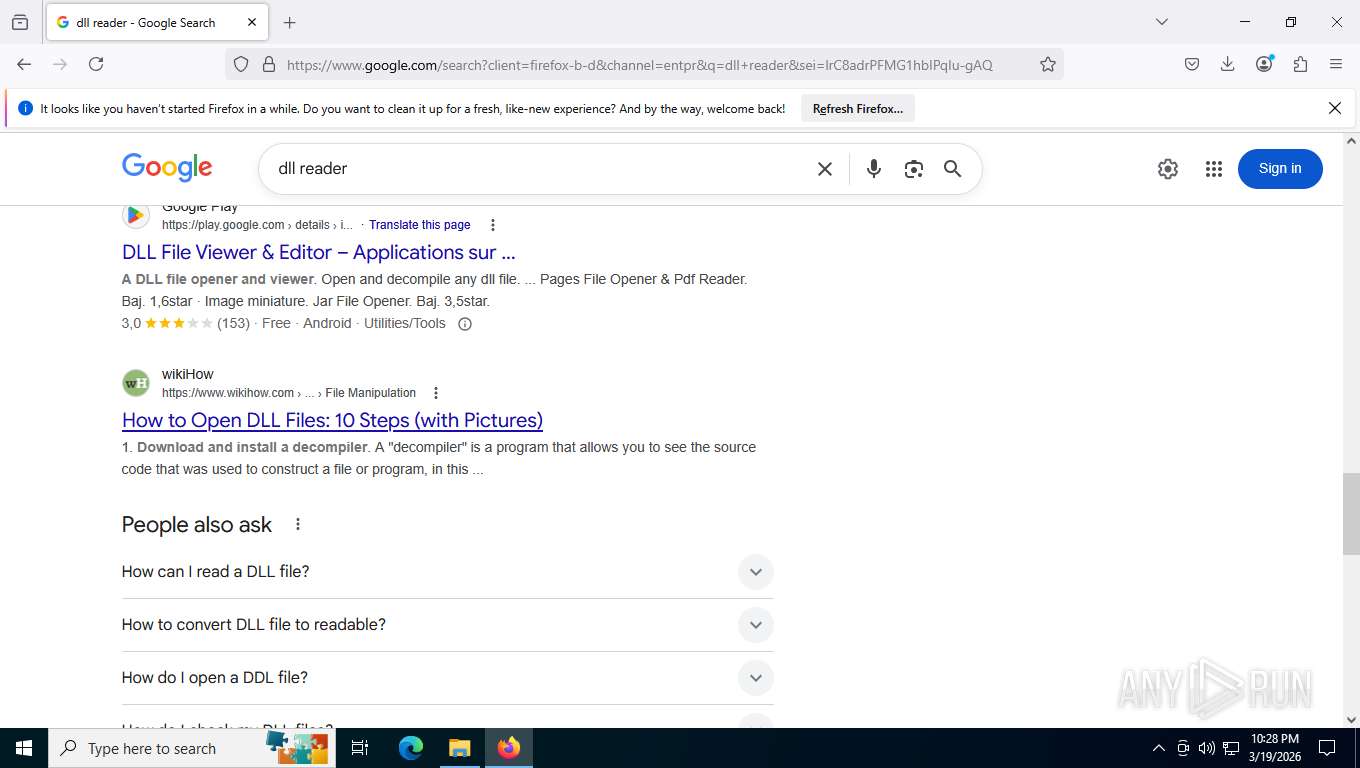Search by image with Google Lens
1360x768 pixels.
[x=913, y=169]
